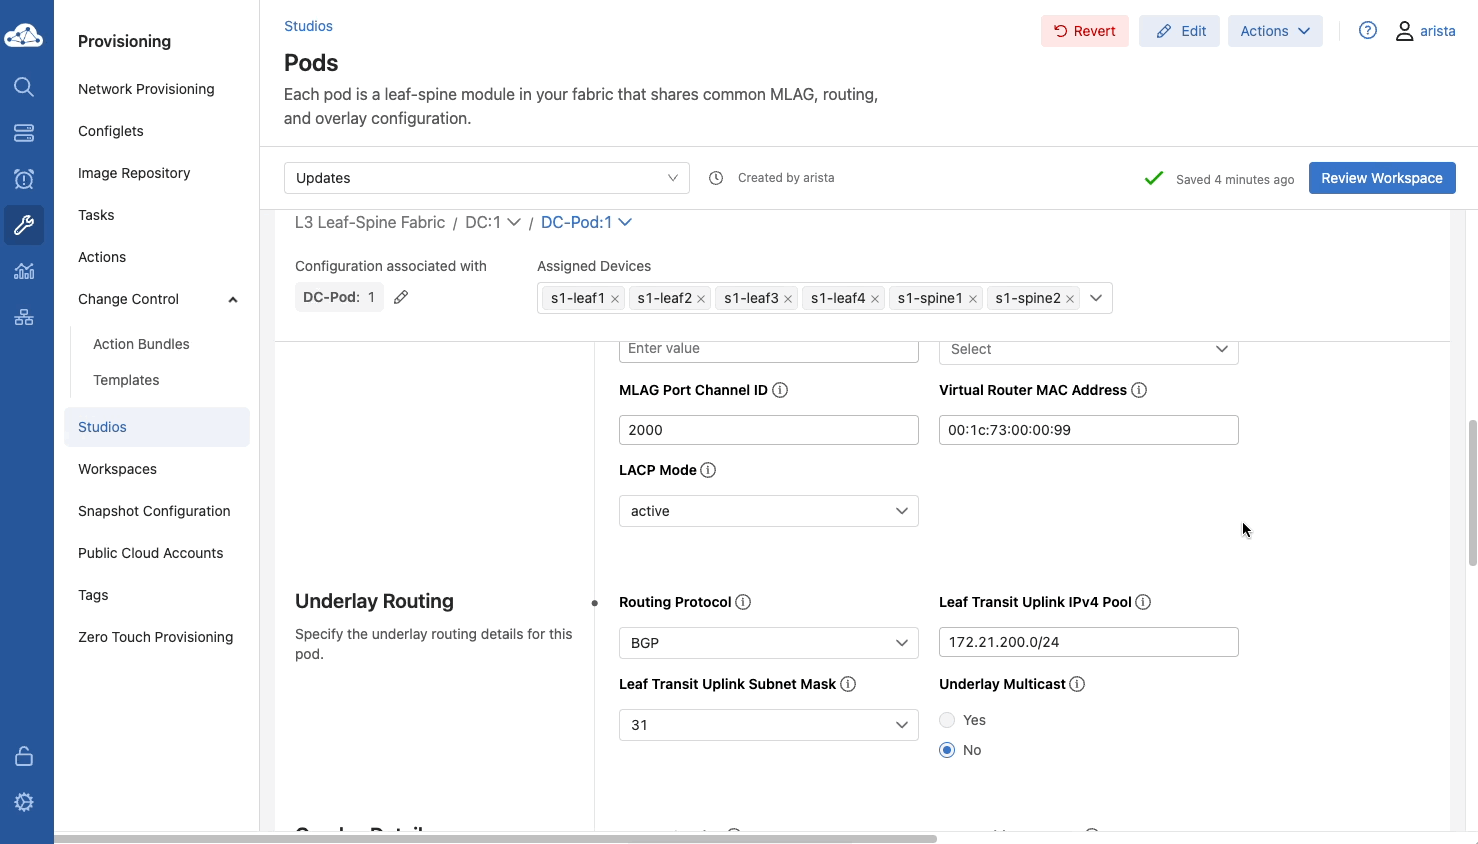Select Yes for Underlay Multicast

(x=947, y=720)
